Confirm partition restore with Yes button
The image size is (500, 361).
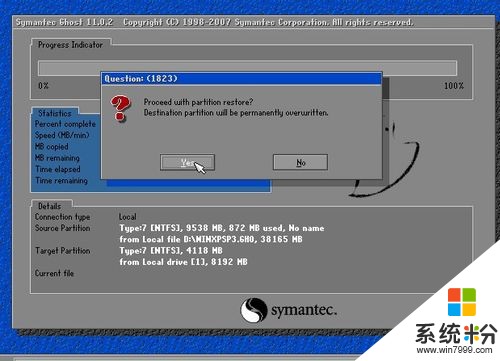187,162
